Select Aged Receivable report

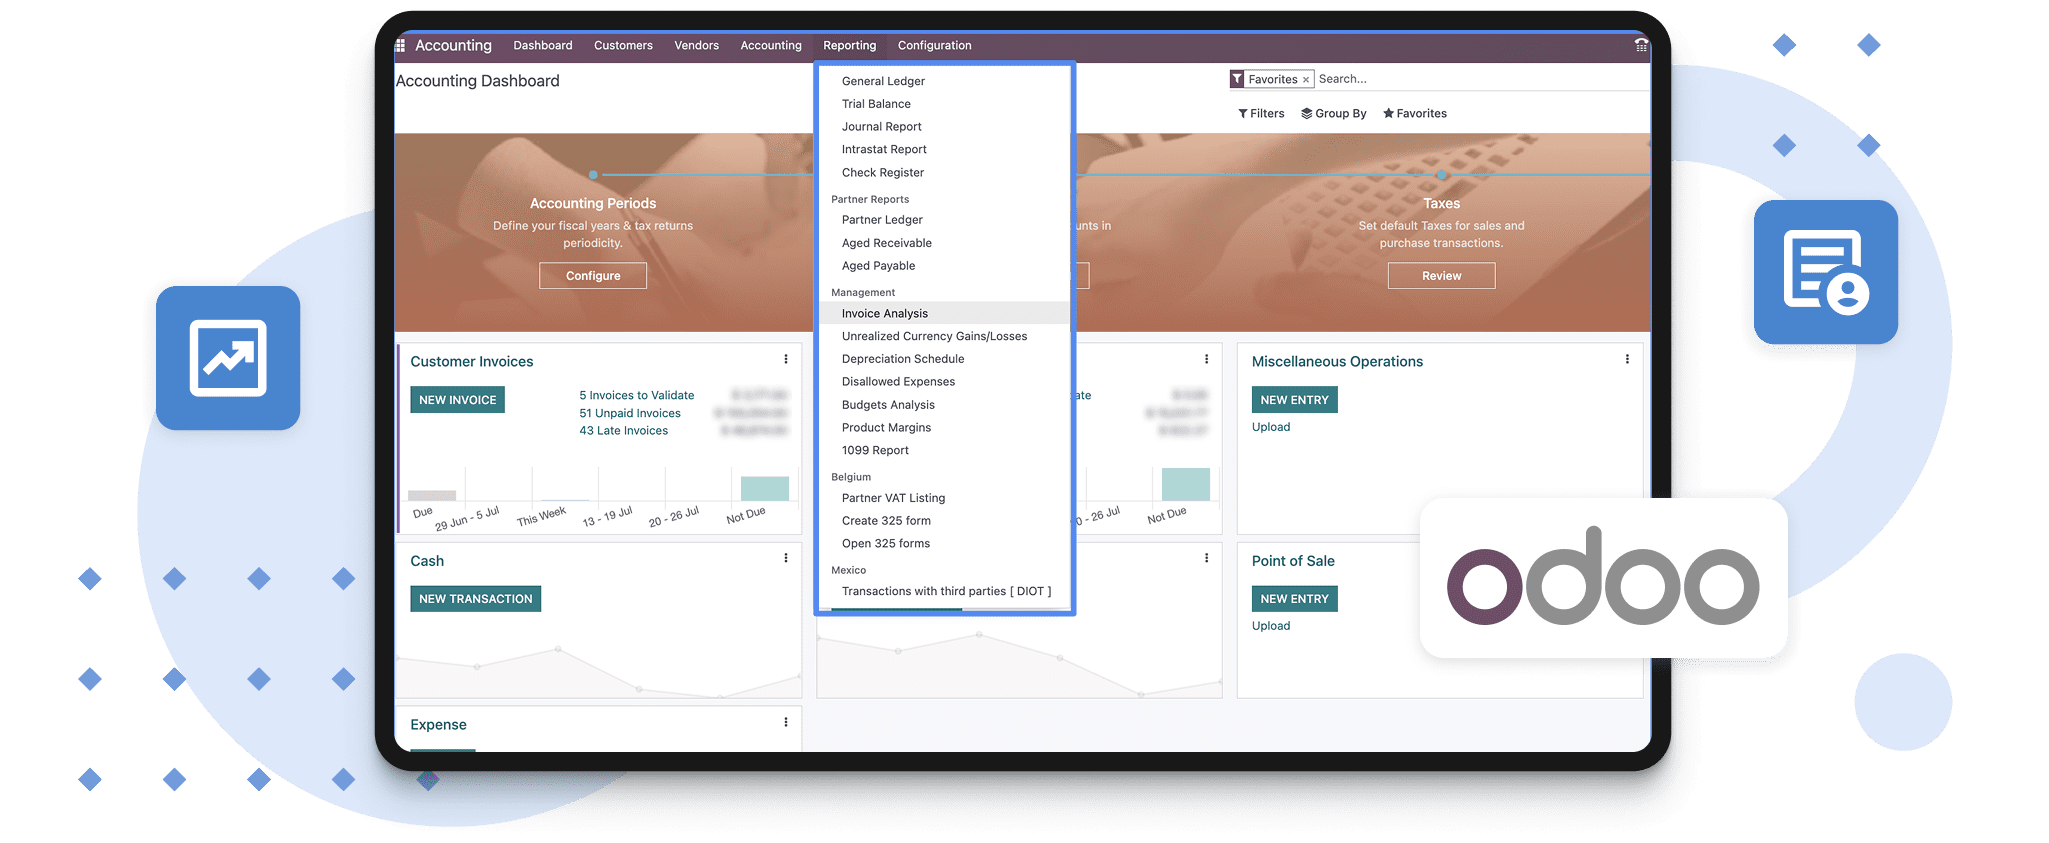(886, 243)
